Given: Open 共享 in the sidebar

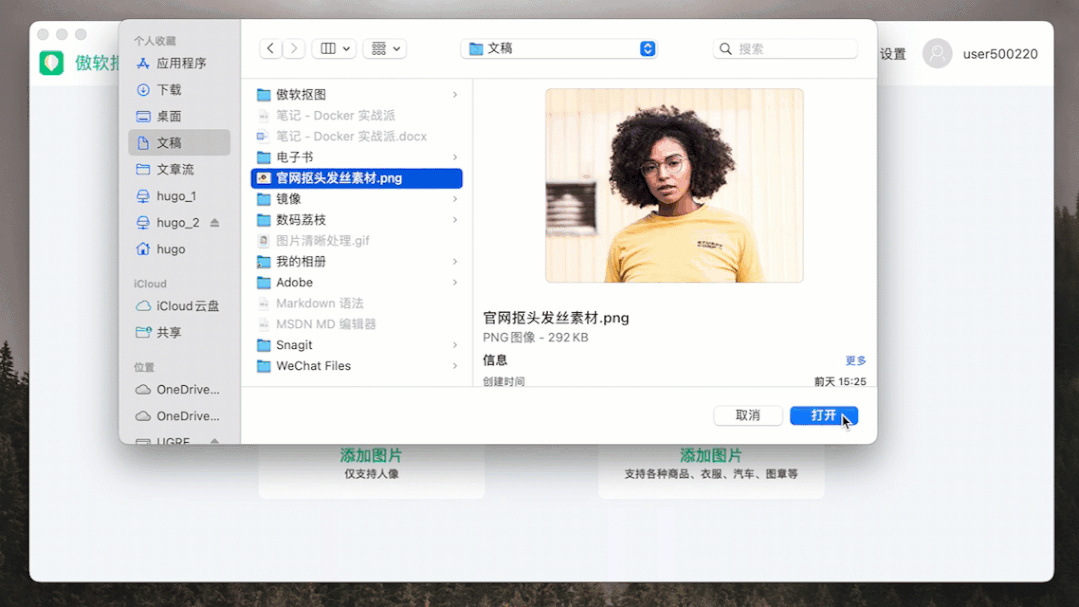Looking at the screenshot, I should tap(179, 332).
